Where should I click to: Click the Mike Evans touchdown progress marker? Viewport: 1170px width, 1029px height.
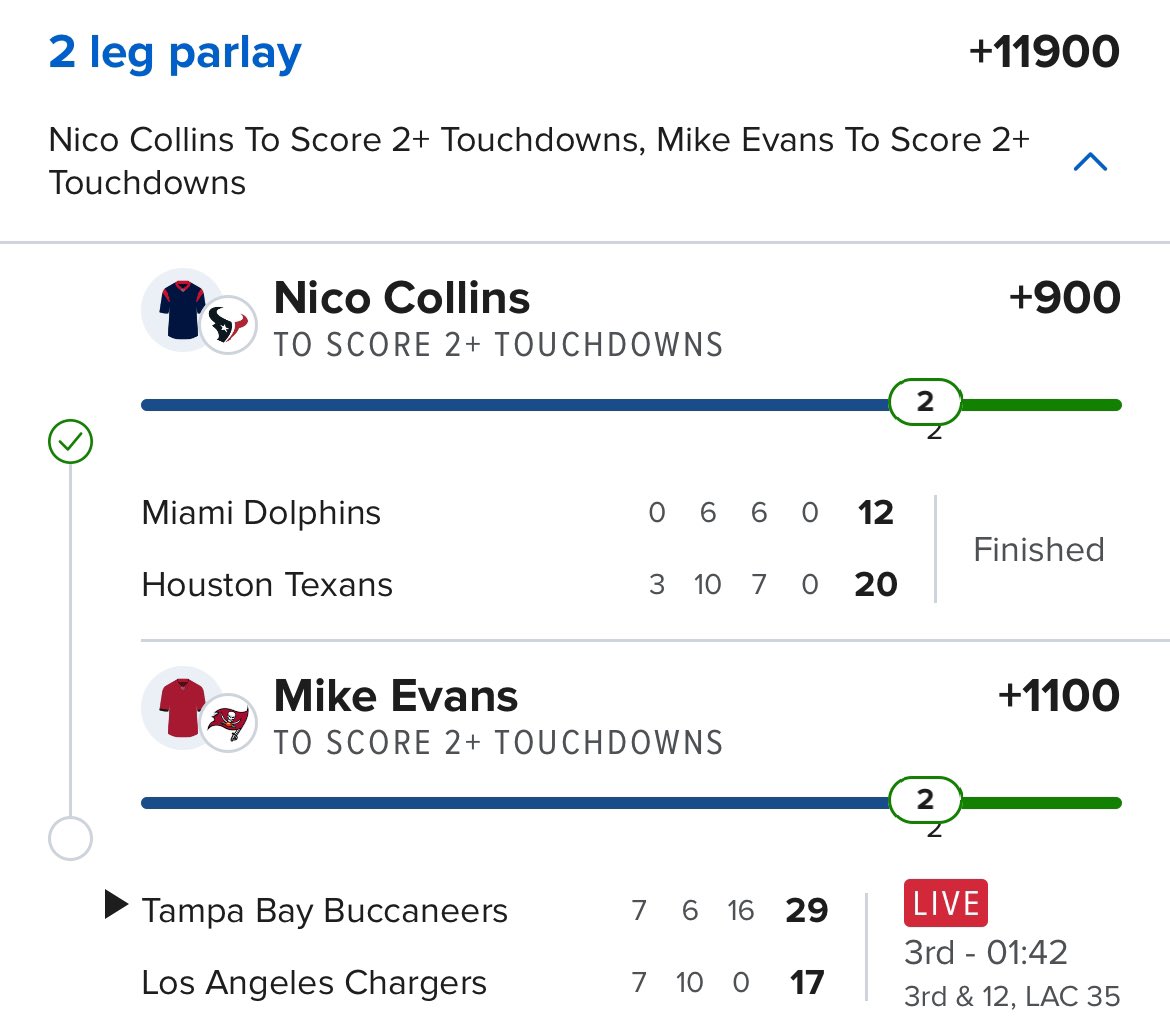pyautogui.click(x=925, y=800)
